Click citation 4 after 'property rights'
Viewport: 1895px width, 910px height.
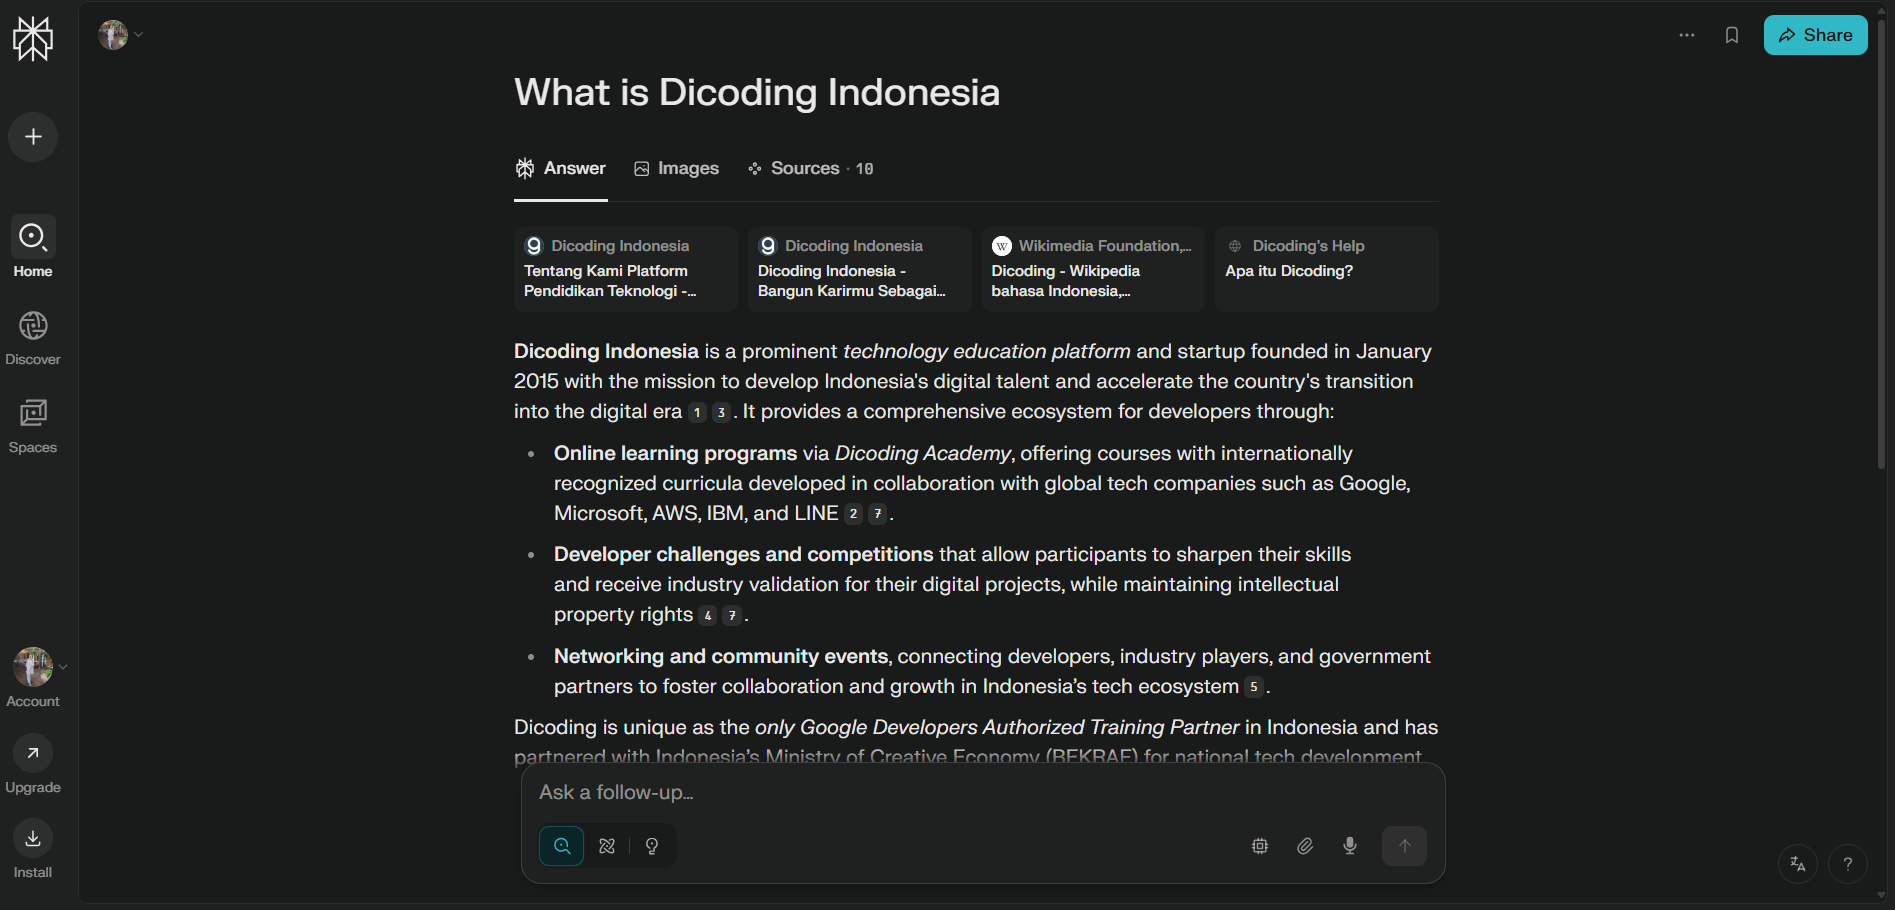tap(708, 616)
